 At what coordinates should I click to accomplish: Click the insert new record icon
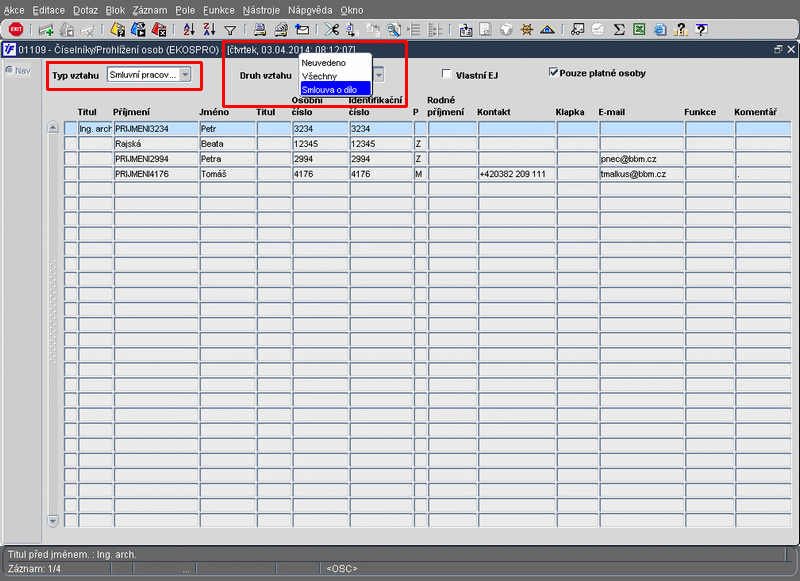(46, 30)
